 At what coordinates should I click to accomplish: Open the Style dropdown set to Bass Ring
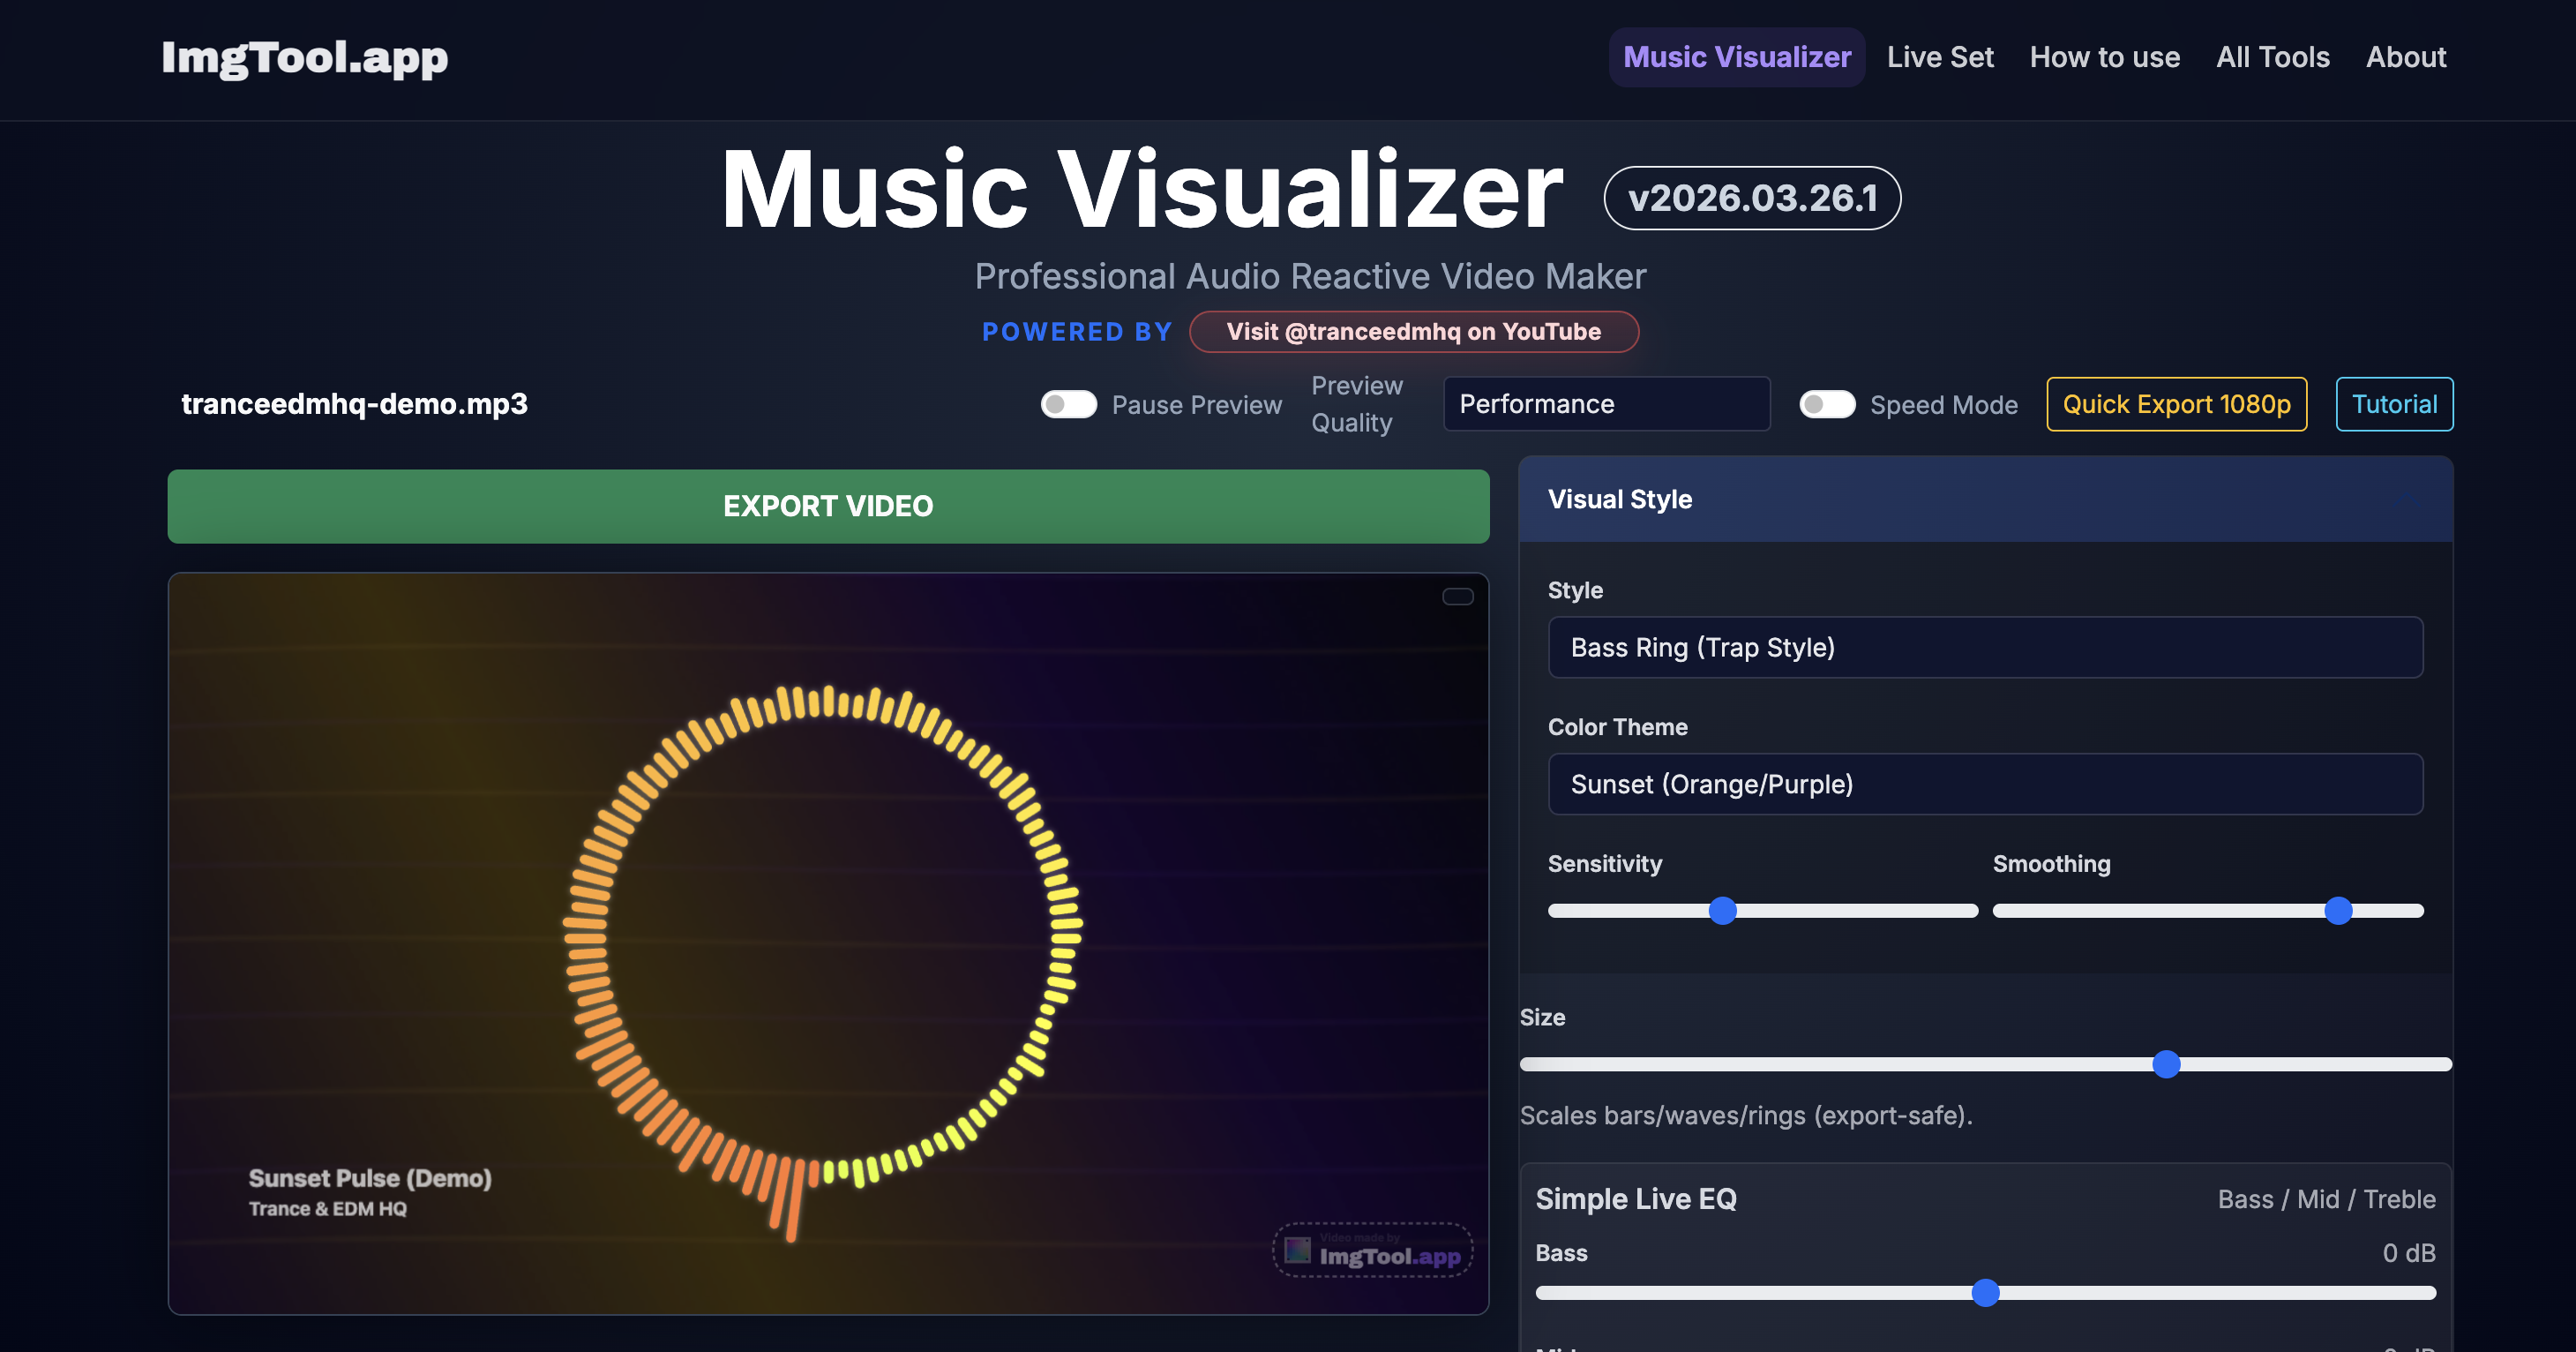click(x=1985, y=647)
